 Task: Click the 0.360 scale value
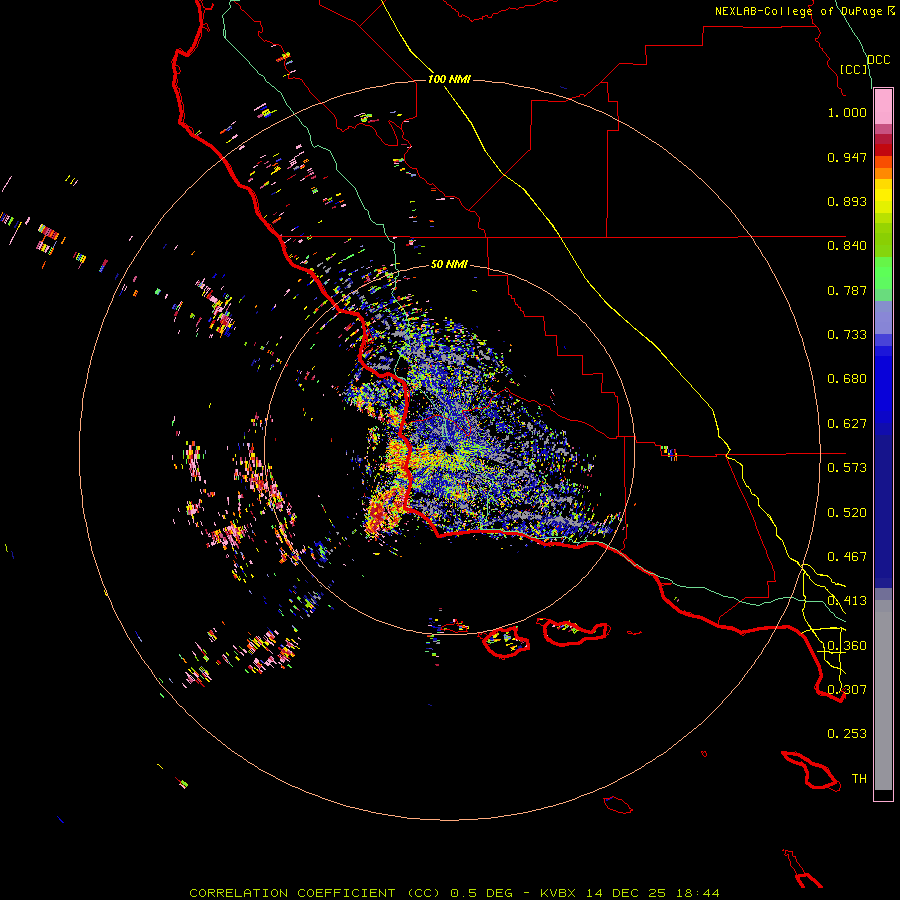[x=847, y=646]
